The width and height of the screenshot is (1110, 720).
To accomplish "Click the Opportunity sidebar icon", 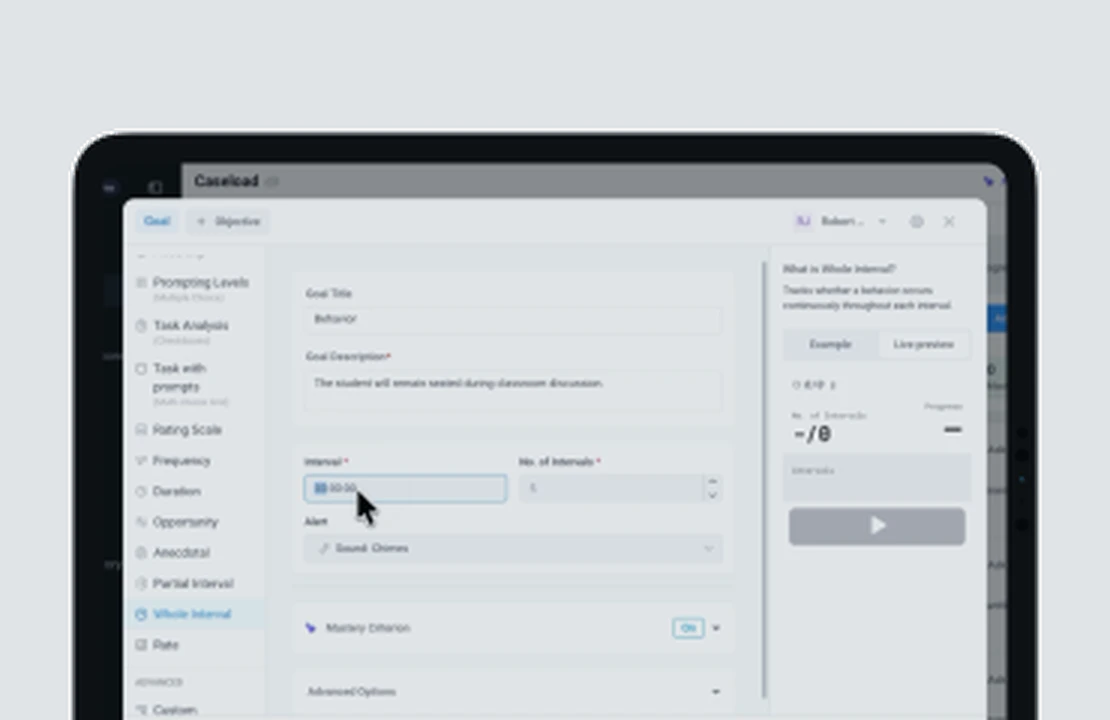I will pos(142,522).
